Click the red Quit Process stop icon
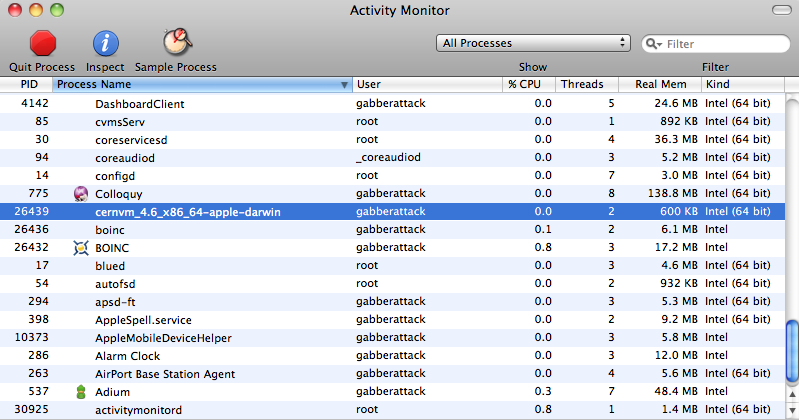This screenshot has height=420, width=799. [x=43, y=43]
